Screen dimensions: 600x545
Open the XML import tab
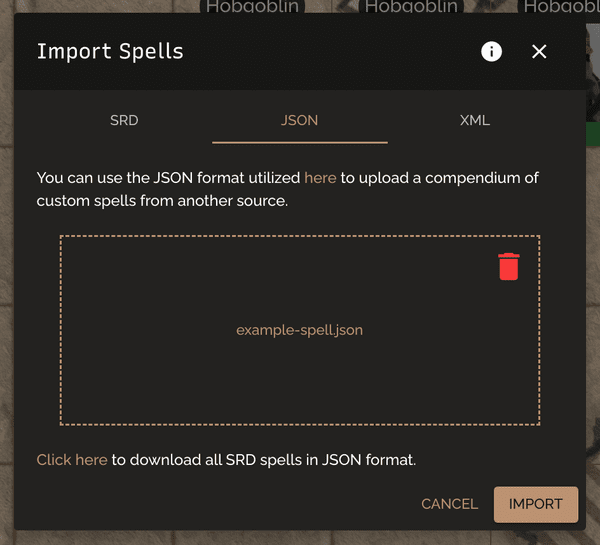475,121
